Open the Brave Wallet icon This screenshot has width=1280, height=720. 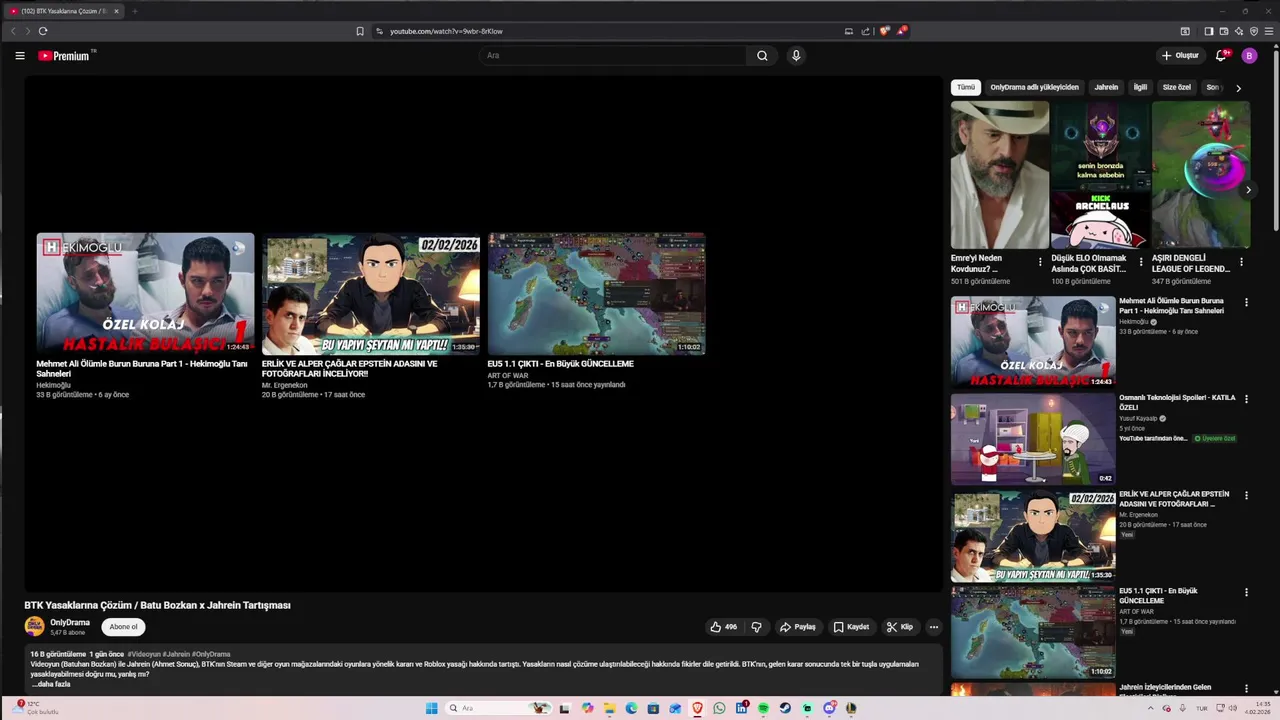1223,31
